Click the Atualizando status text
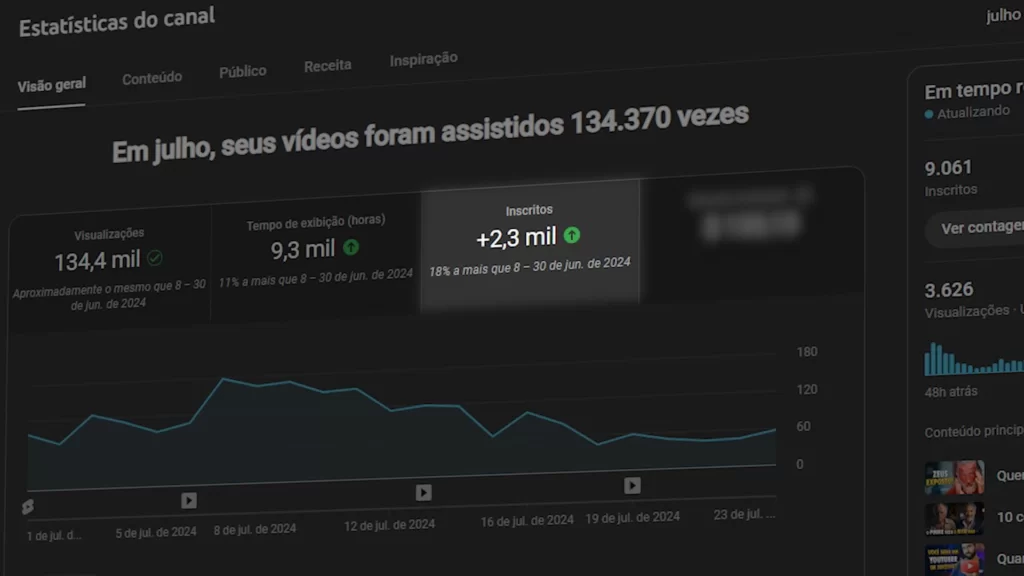This screenshot has width=1024, height=576. point(973,113)
